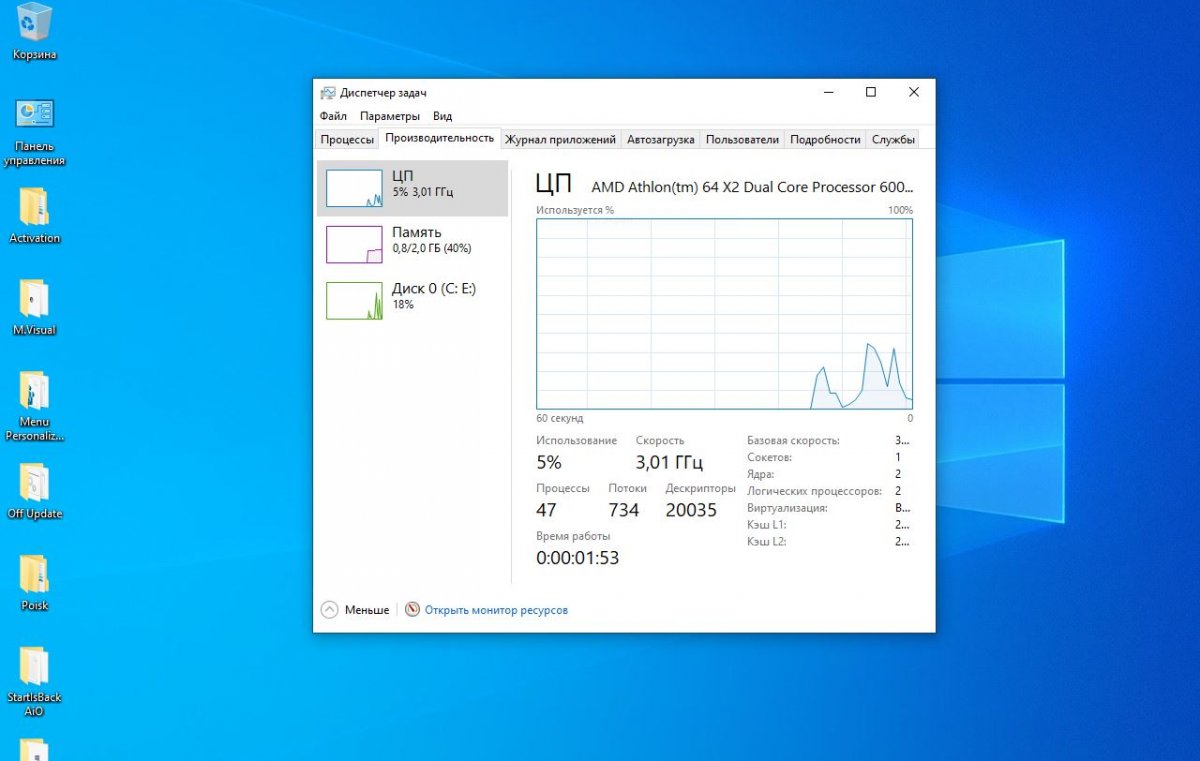Viewport: 1200px width, 761px height.
Task: Click the uptime value 0:00:01:53
Action: pos(578,558)
